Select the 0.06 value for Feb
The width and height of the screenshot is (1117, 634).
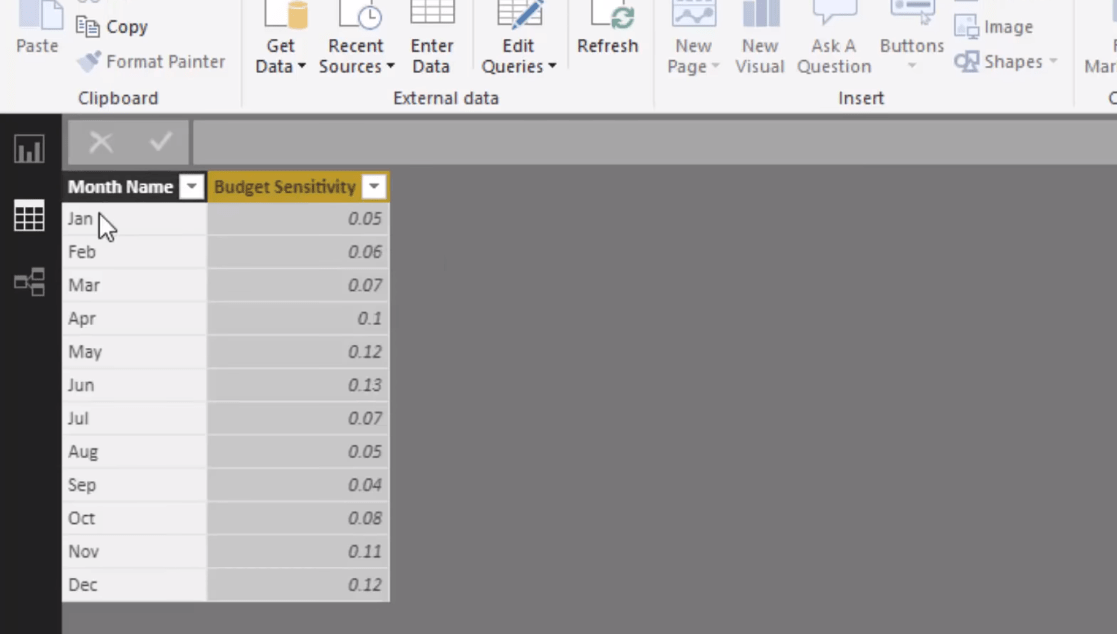[298, 251]
